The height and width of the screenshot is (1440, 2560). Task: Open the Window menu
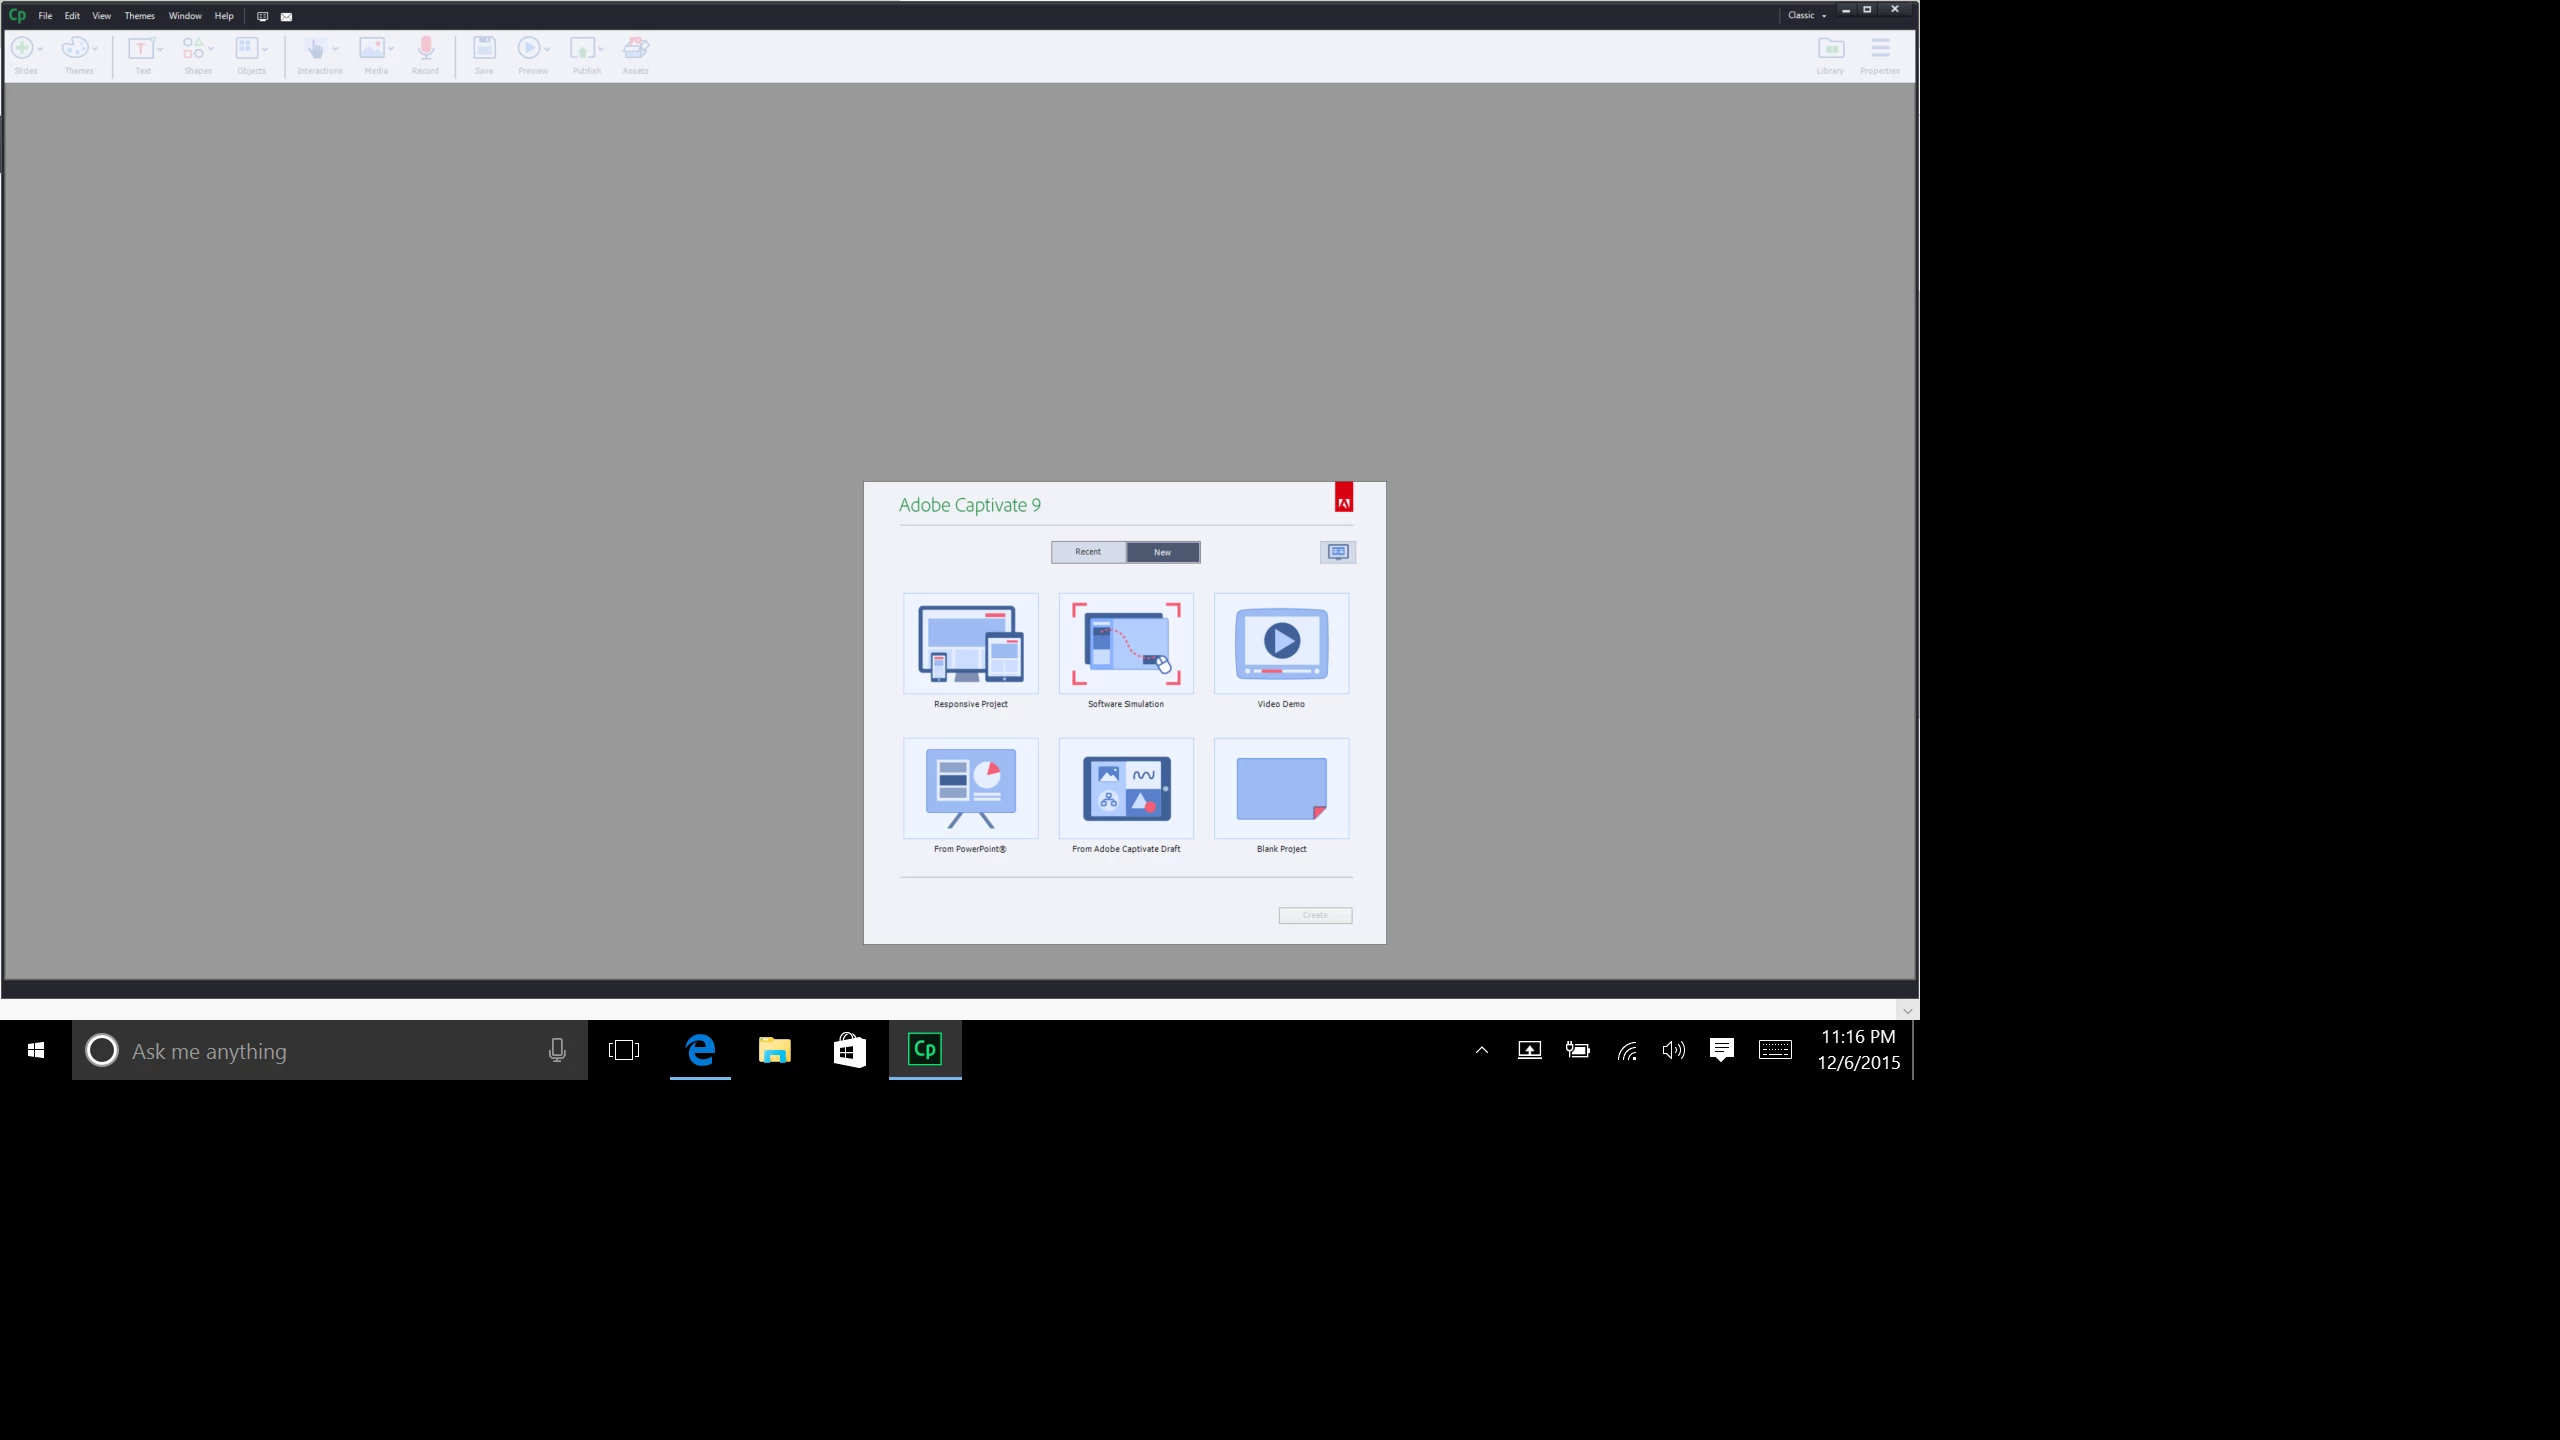click(x=185, y=16)
